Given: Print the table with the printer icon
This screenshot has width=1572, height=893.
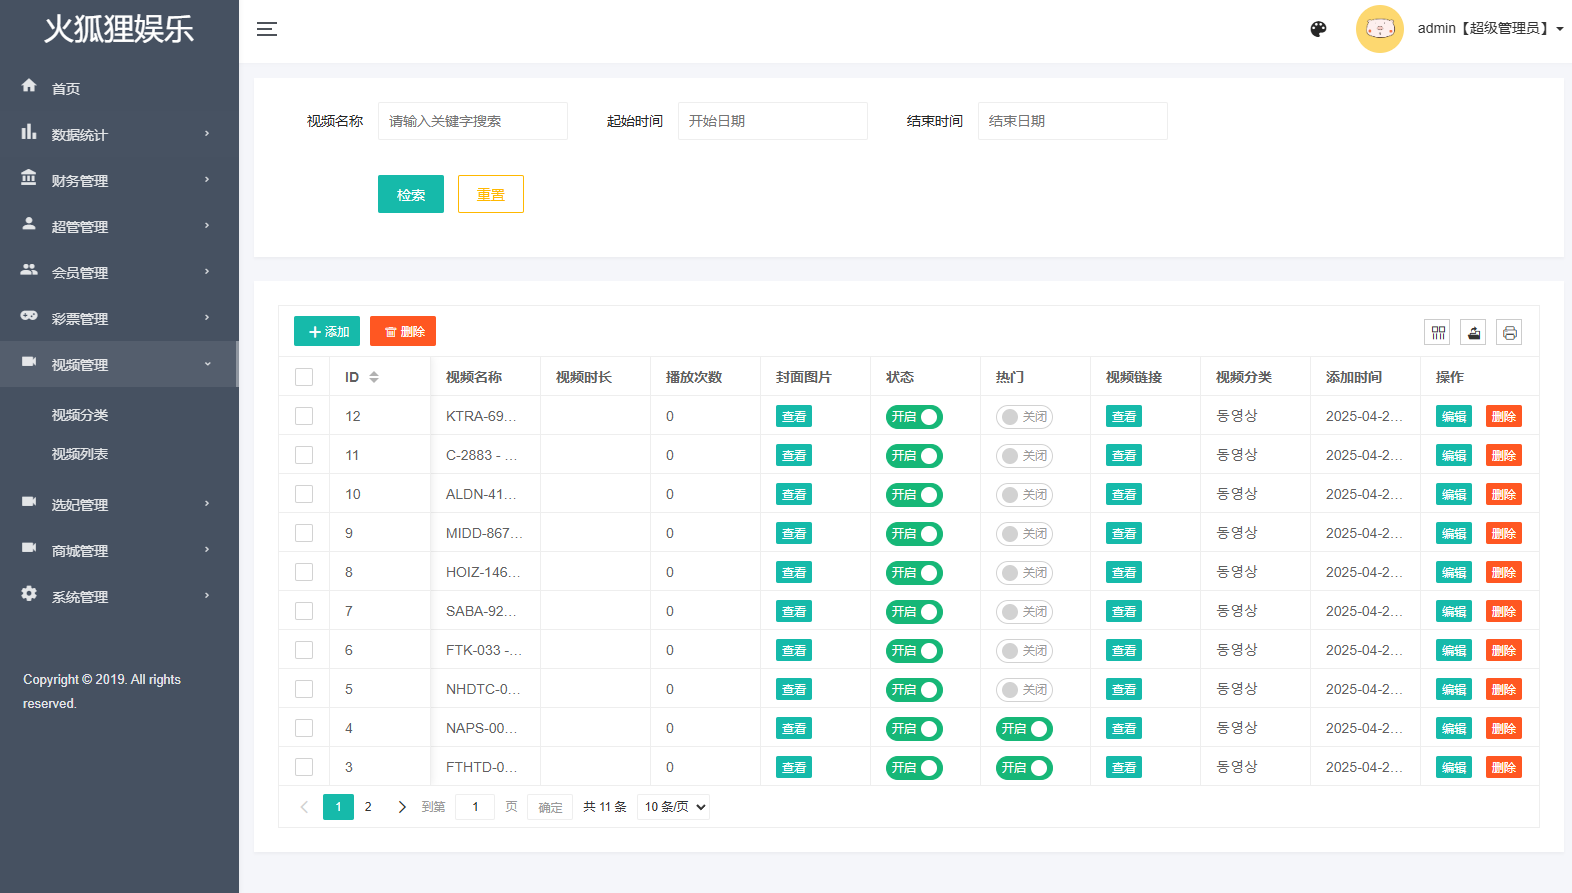Looking at the screenshot, I should [x=1509, y=332].
